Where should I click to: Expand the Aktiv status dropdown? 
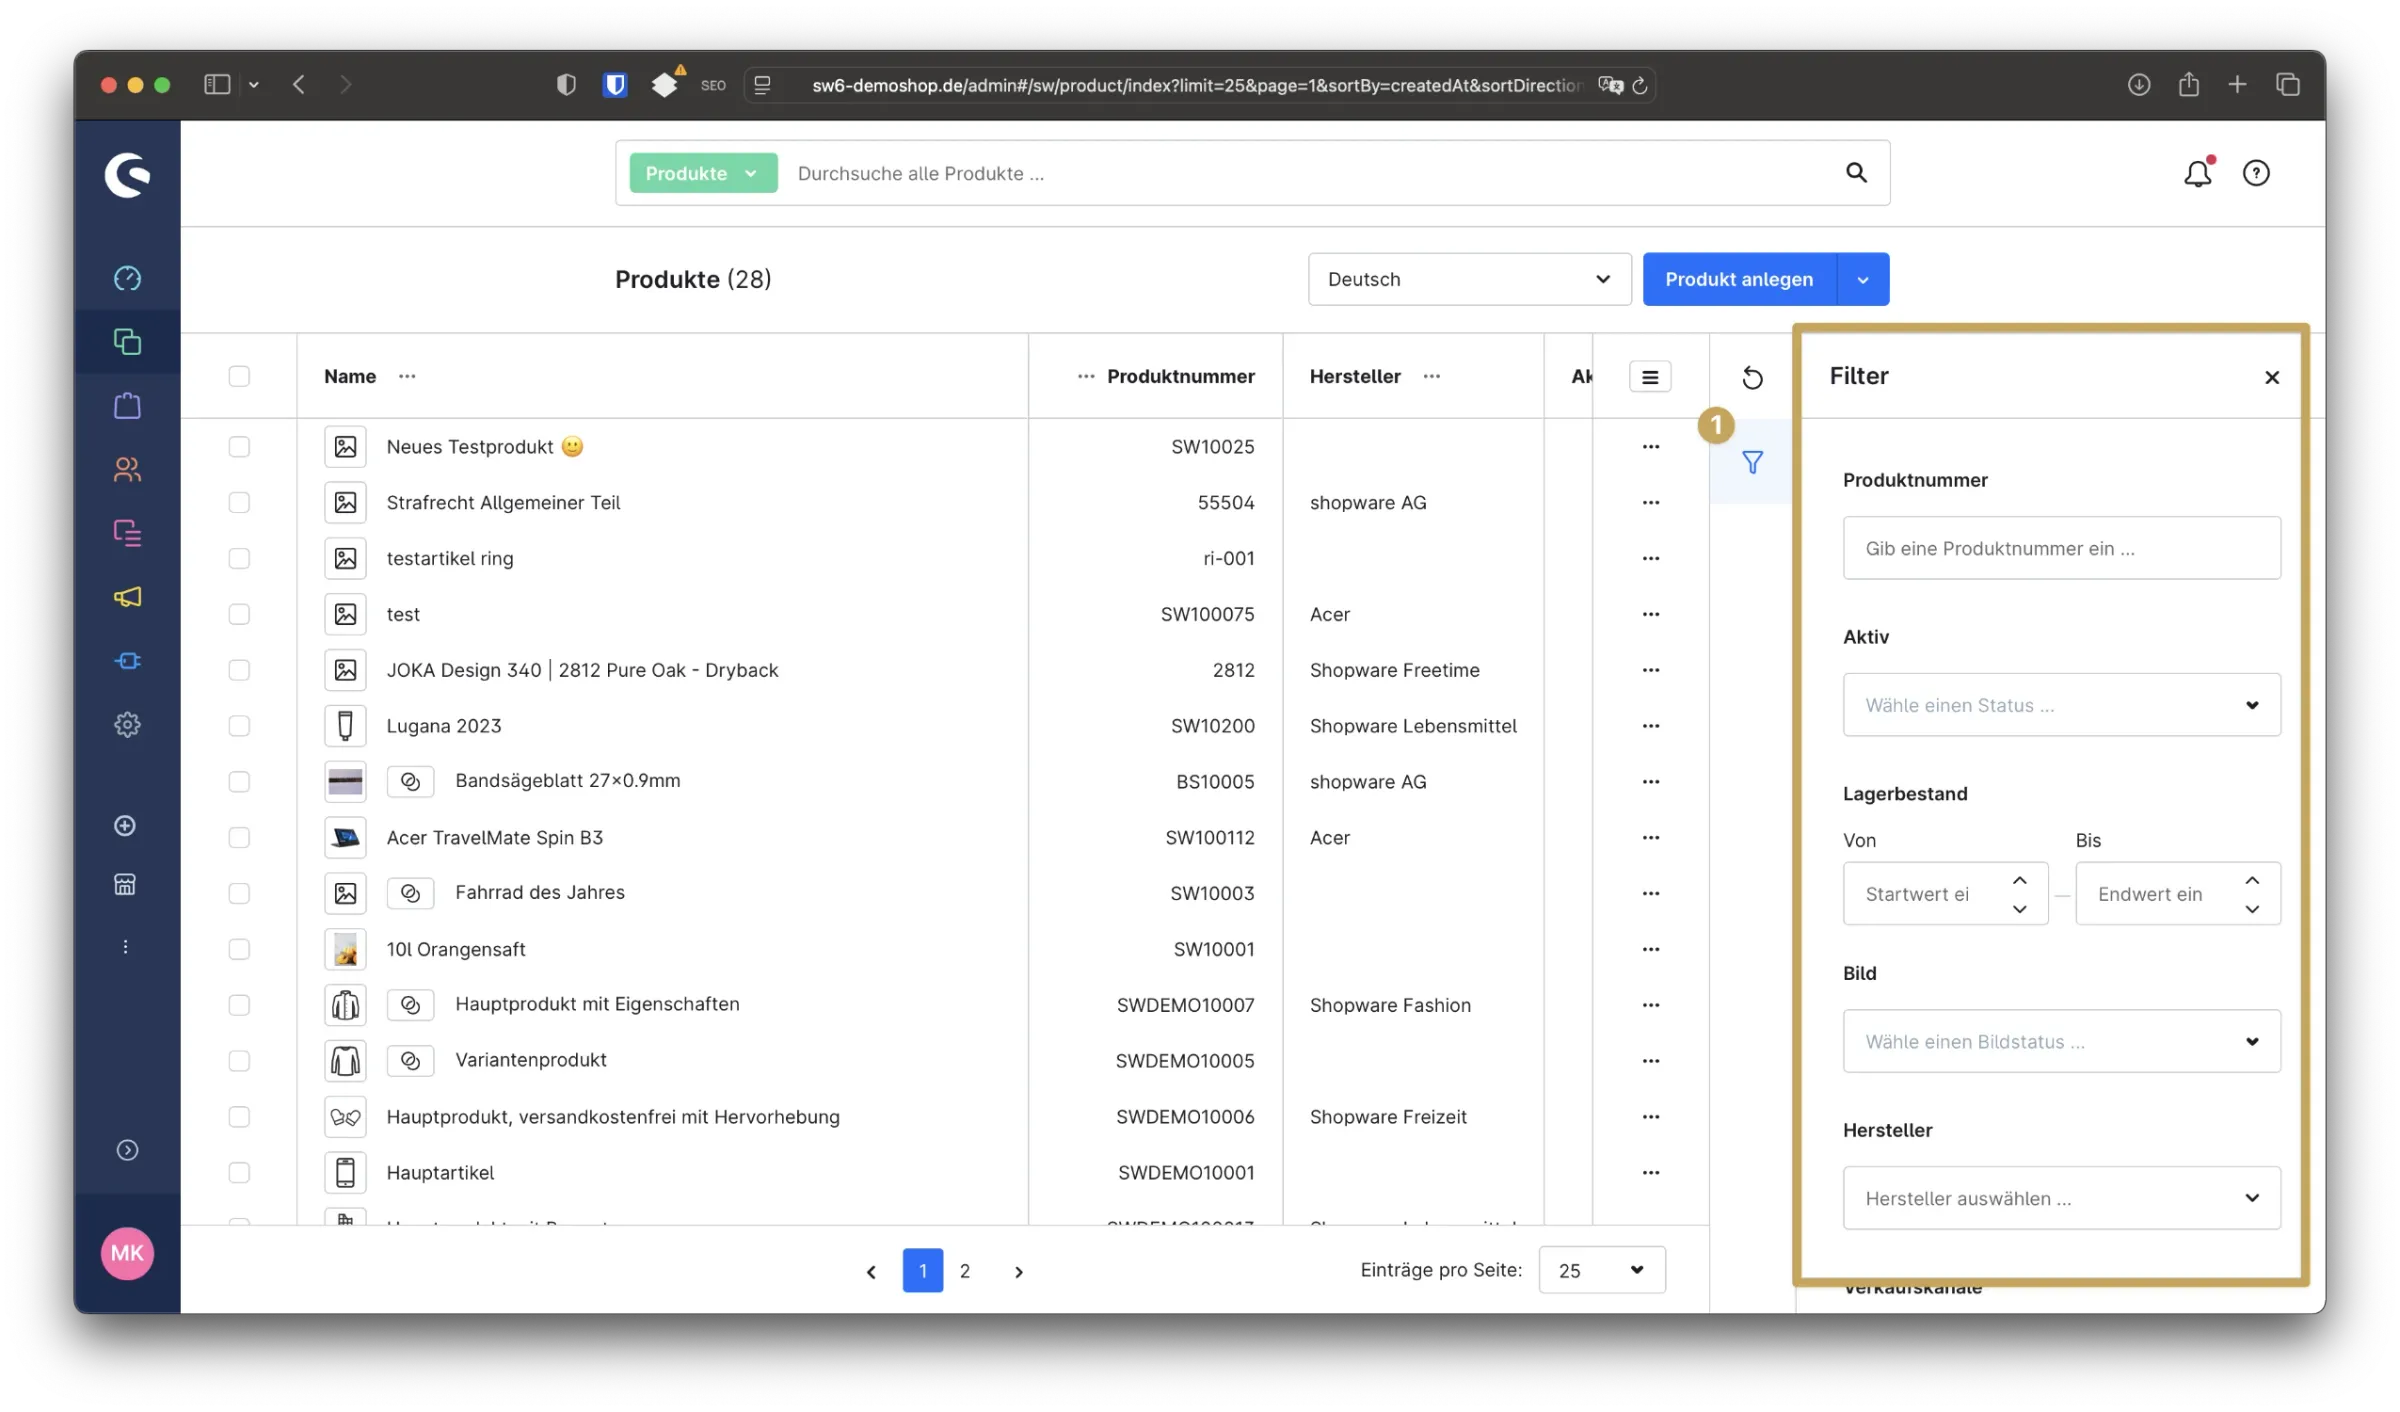pos(2061,705)
